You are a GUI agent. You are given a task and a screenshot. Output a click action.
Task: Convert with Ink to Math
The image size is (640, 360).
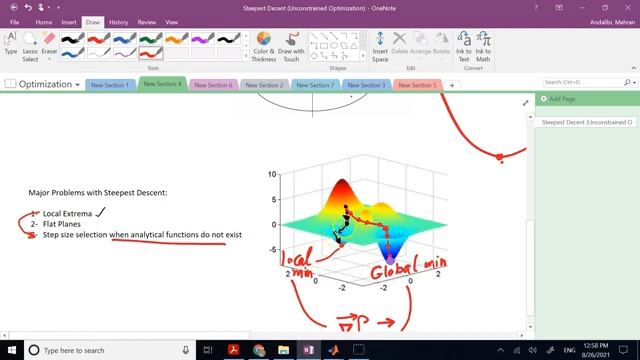(x=483, y=47)
